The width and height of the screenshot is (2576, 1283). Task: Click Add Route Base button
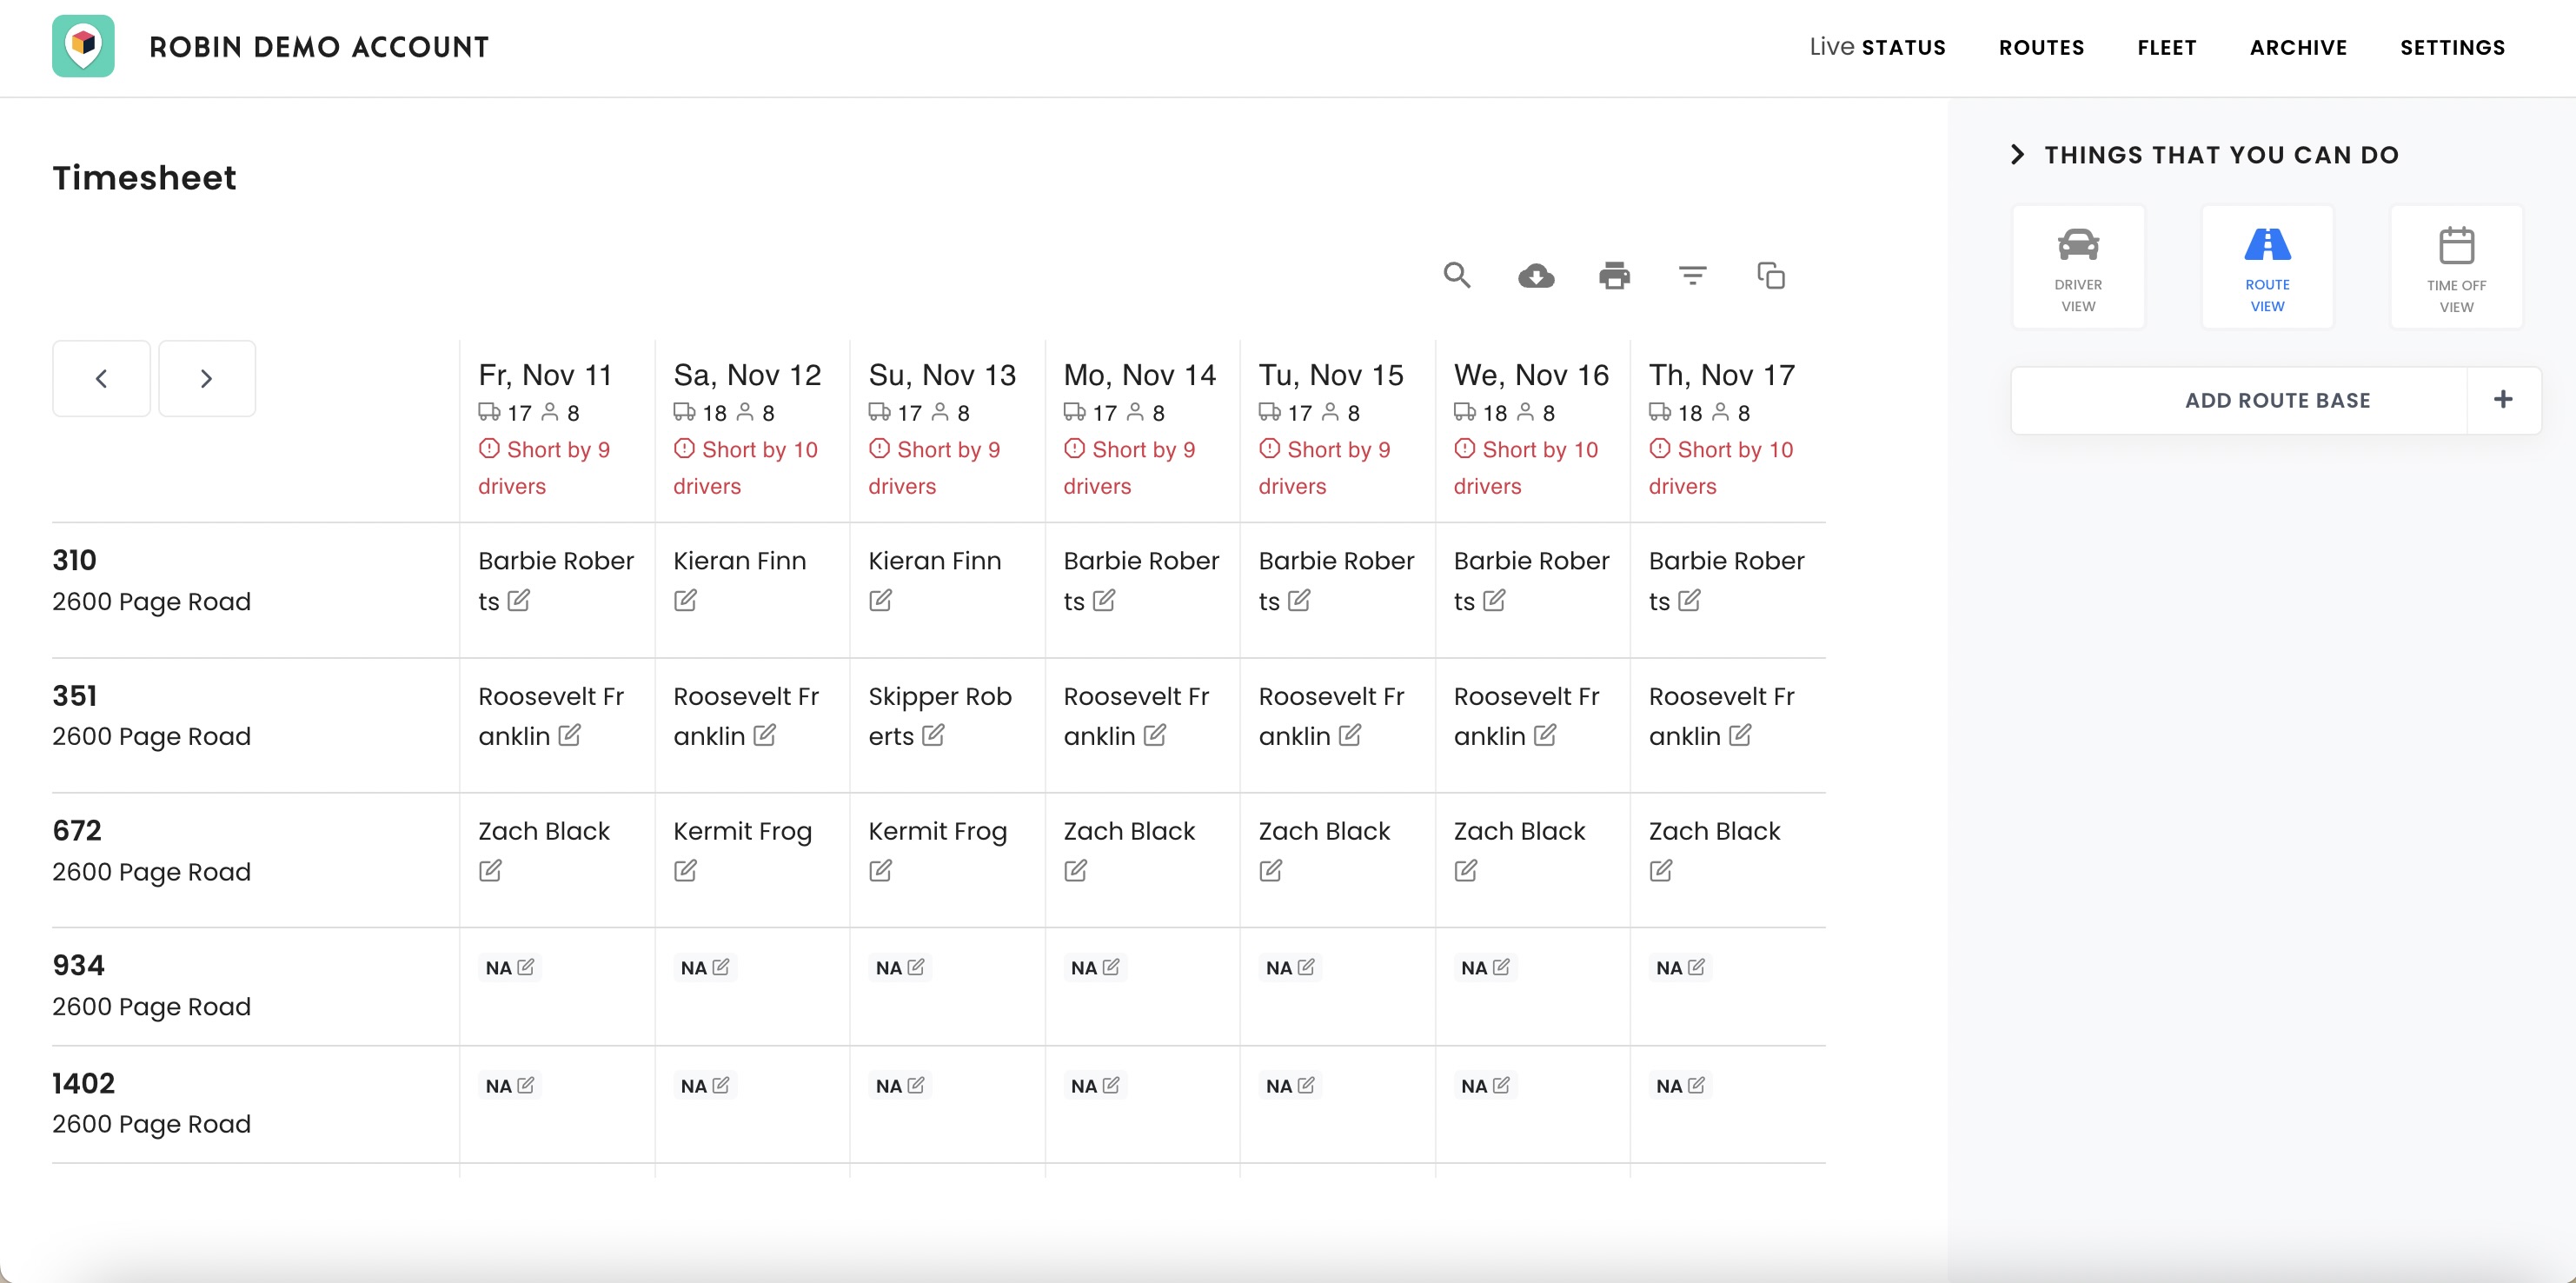2277,400
